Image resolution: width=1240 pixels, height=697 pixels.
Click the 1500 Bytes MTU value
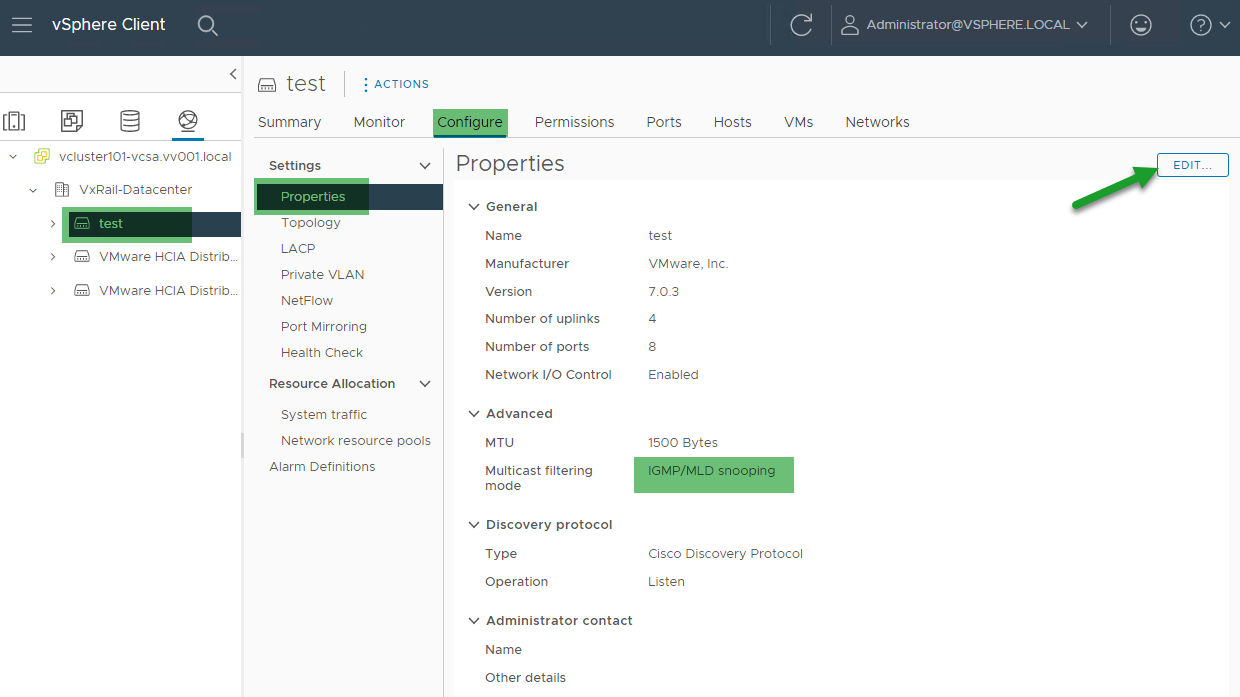(x=683, y=443)
